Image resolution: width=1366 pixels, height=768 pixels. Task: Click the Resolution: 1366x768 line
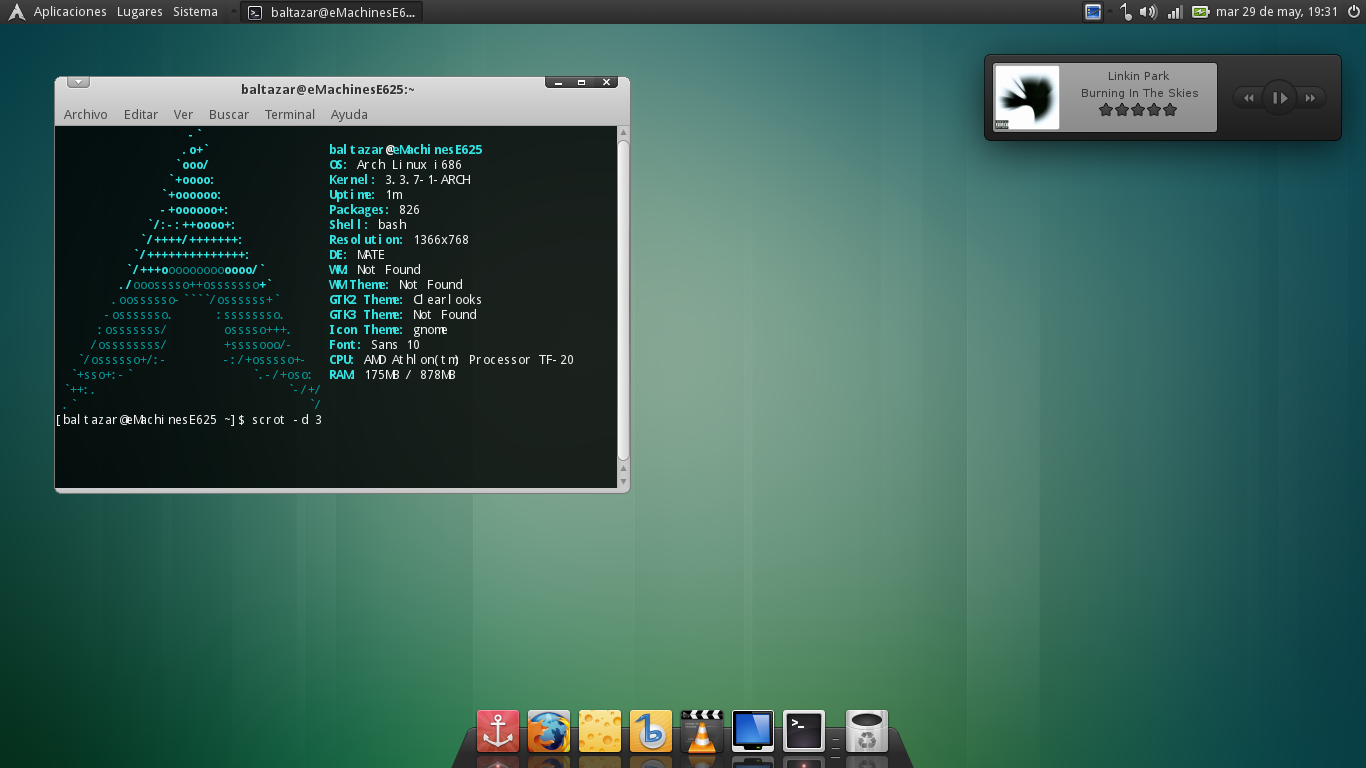399,239
